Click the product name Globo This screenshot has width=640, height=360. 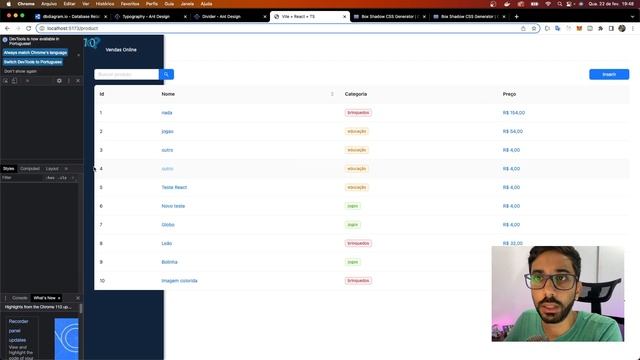pos(168,225)
